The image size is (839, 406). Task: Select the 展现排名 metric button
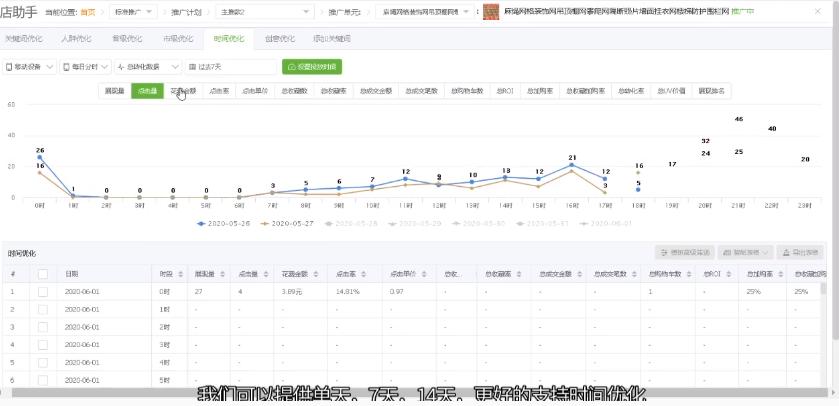(711, 91)
